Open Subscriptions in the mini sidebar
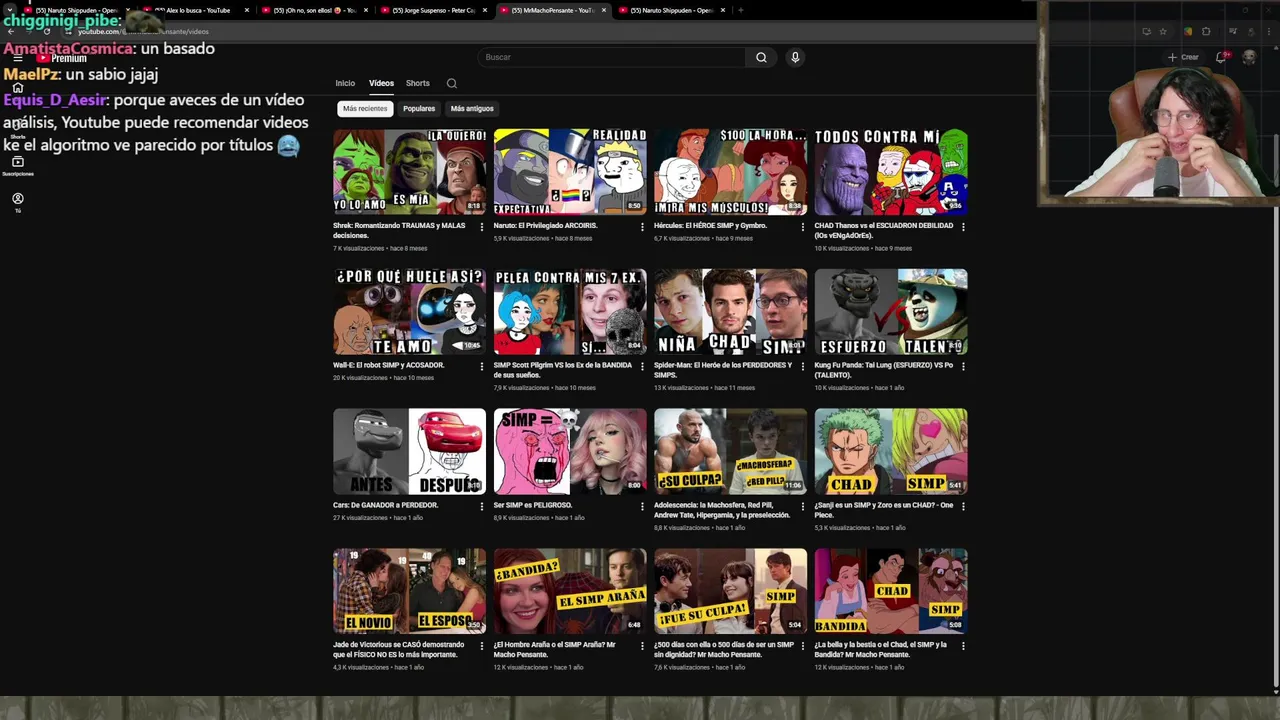The image size is (1280, 720). pyautogui.click(x=17, y=165)
